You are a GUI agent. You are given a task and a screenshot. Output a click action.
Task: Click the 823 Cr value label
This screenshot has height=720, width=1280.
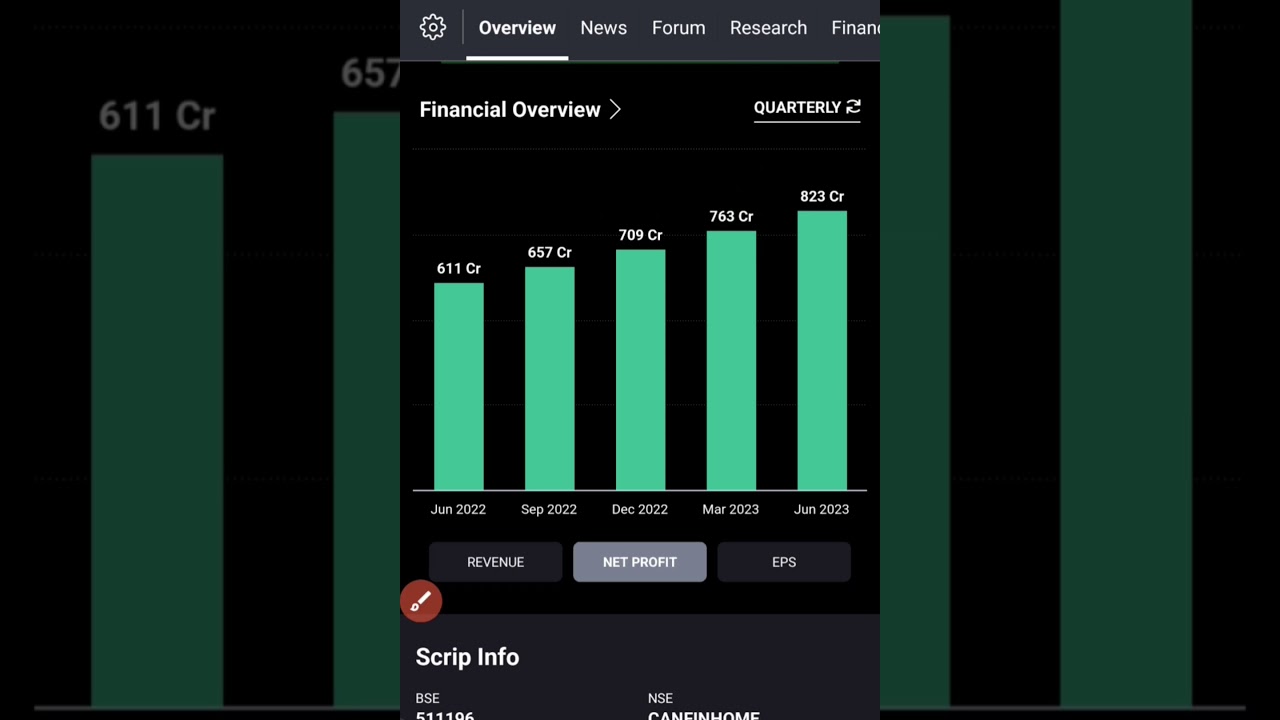click(x=822, y=196)
